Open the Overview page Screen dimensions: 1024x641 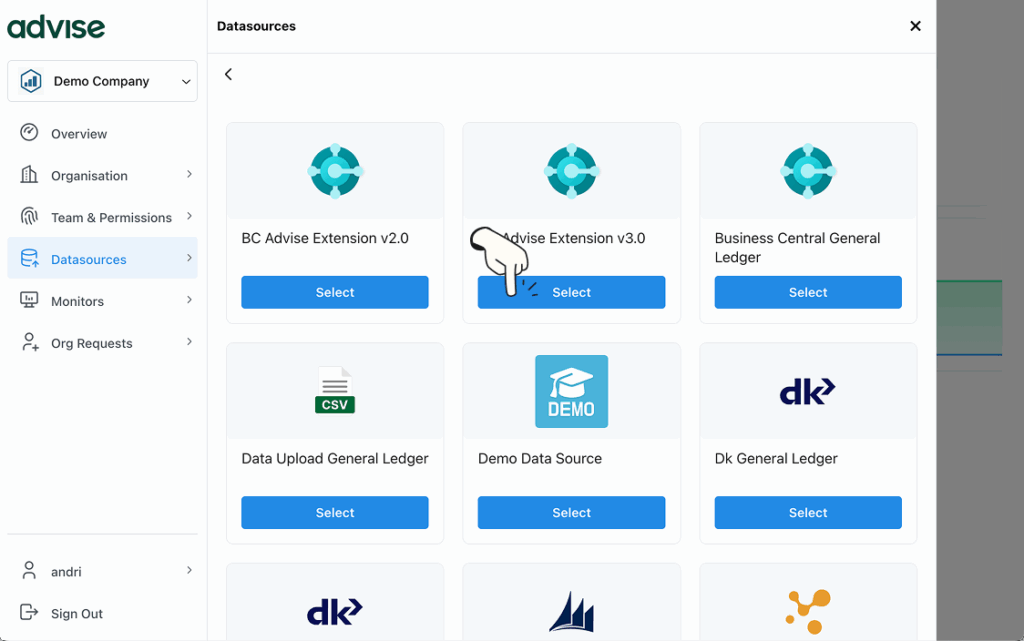(79, 134)
